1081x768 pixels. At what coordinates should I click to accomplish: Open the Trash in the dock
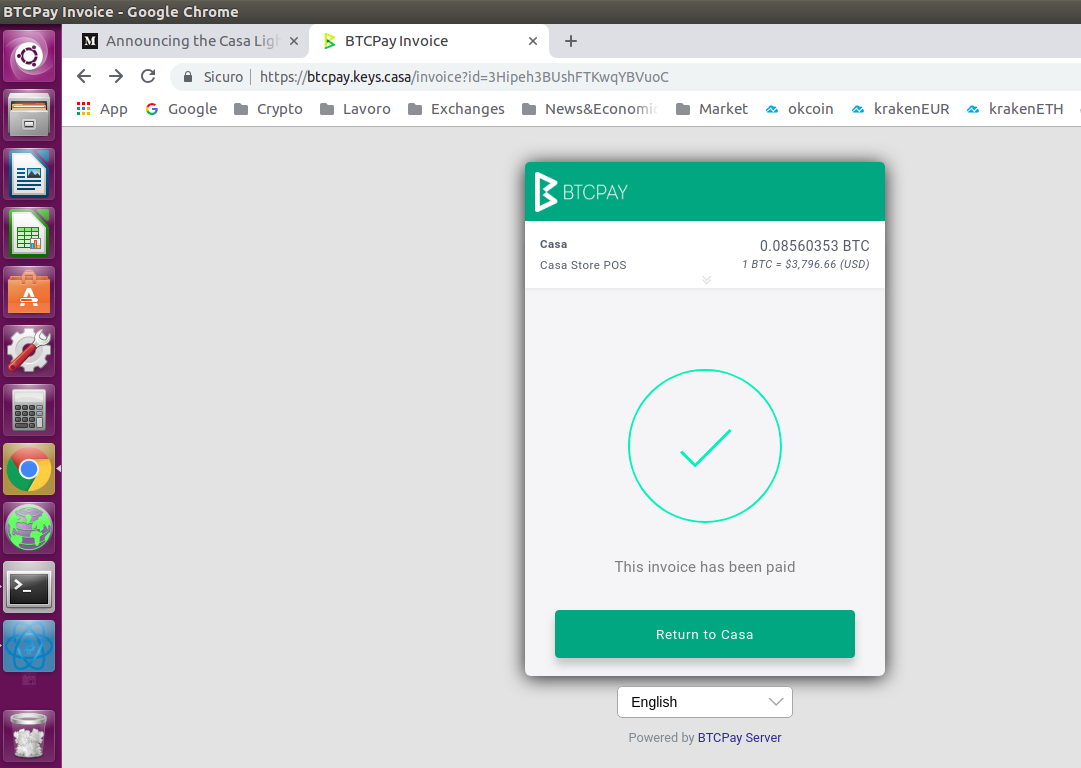(29, 736)
